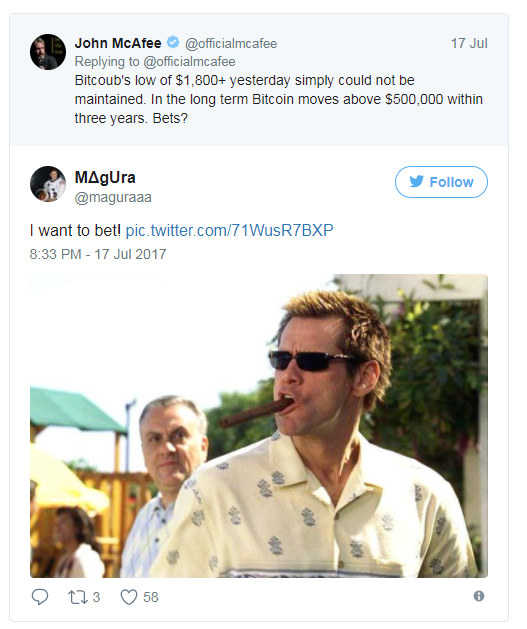
Task: Open the John McAfee display name
Action: coord(118,43)
